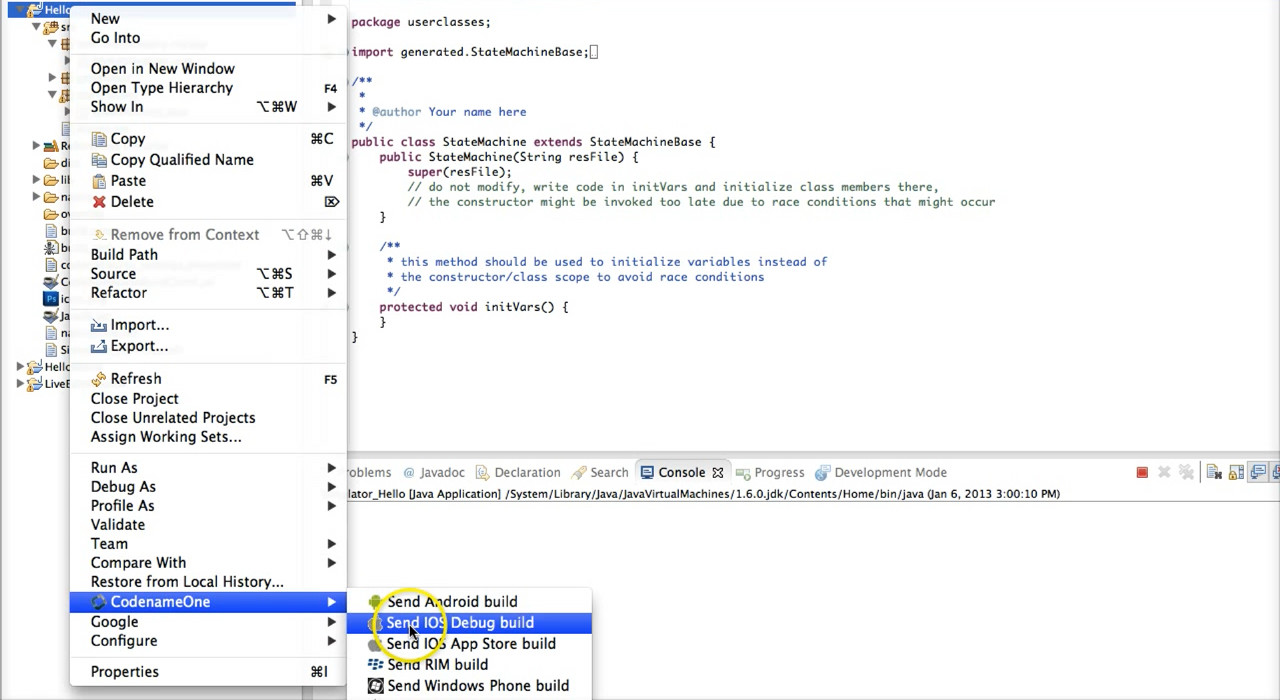The width and height of the screenshot is (1280, 700).
Task: Choose Send iOS App Store build
Action: pyautogui.click(x=469, y=644)
